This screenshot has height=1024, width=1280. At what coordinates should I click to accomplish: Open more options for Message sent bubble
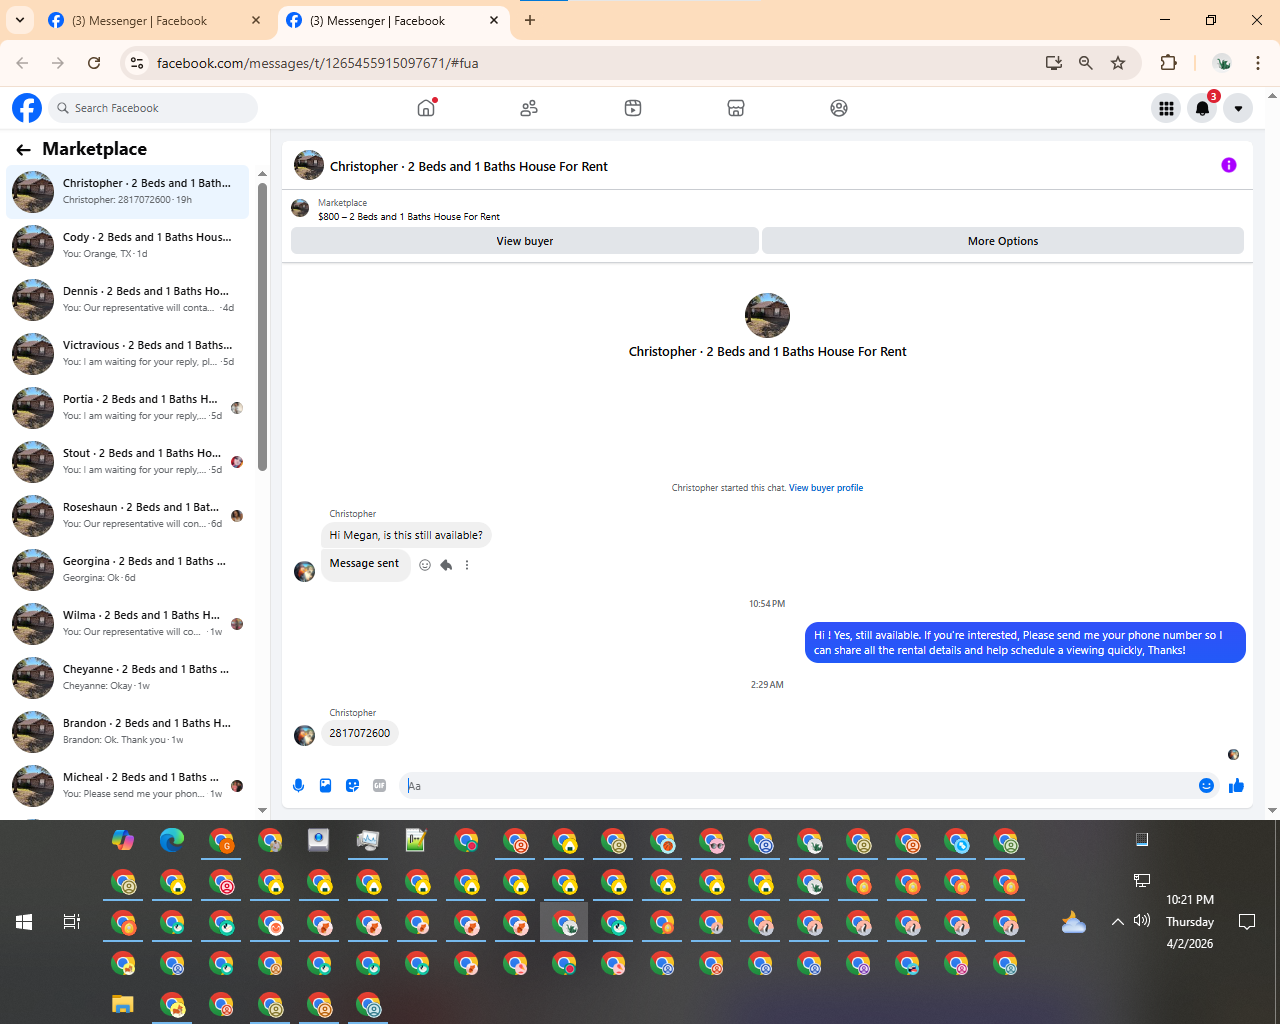coord(467,565)
